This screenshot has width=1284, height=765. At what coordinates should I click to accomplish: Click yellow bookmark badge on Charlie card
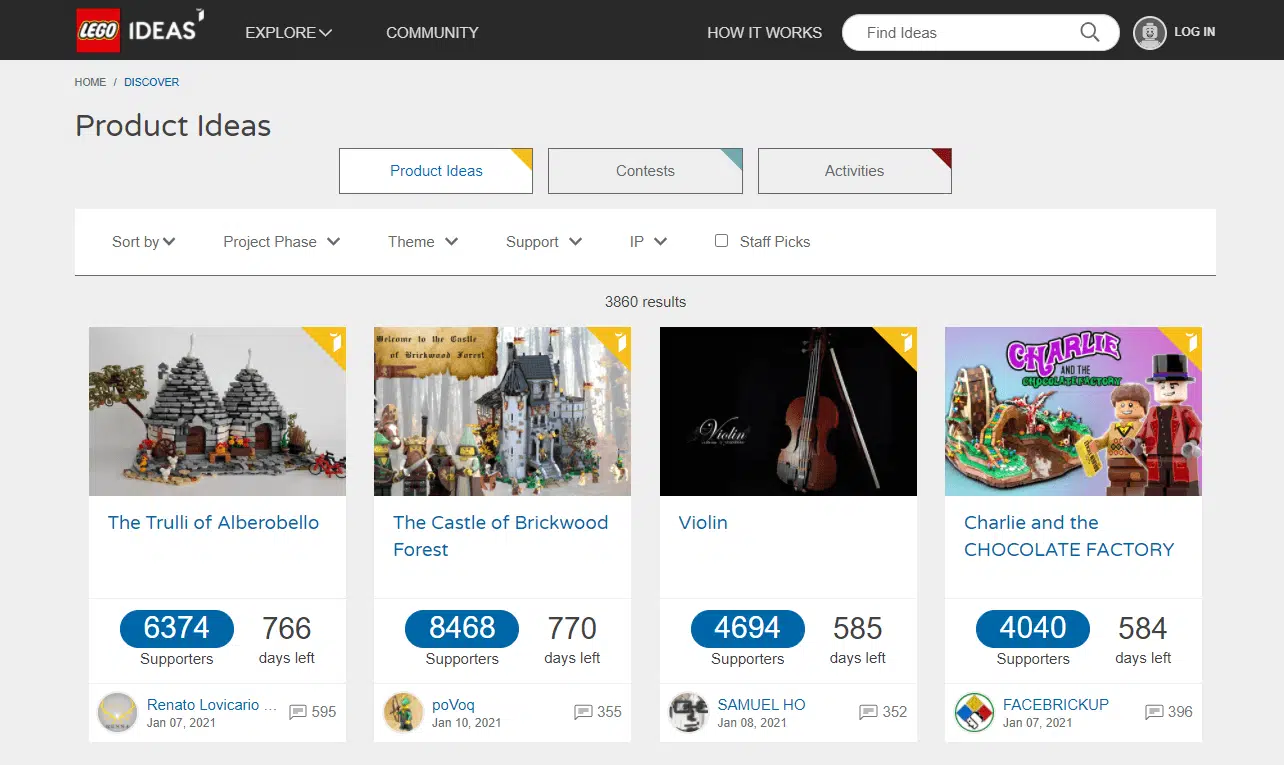(1190, 342)
